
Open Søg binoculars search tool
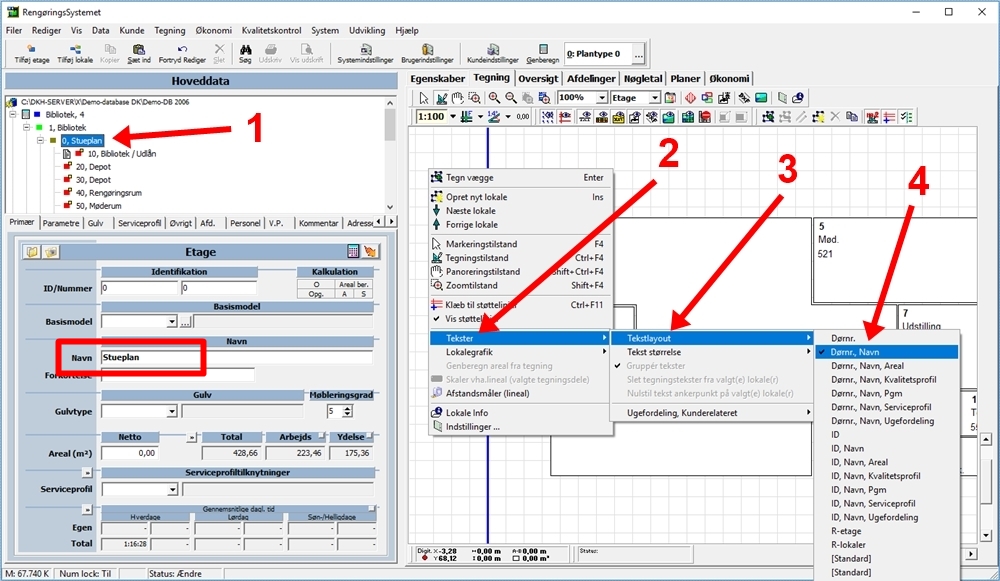(x=245, y=54)
